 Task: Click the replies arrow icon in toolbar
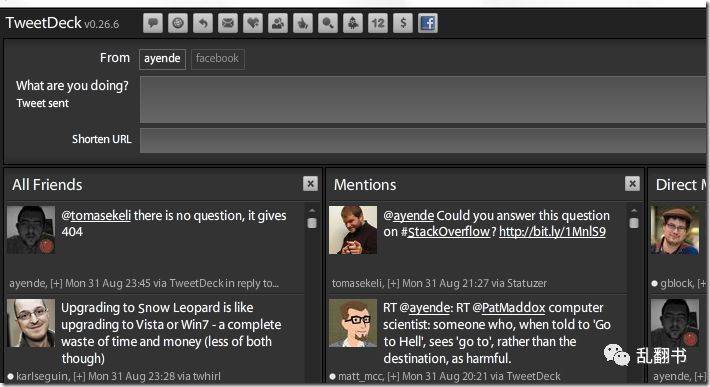point(203,23)
